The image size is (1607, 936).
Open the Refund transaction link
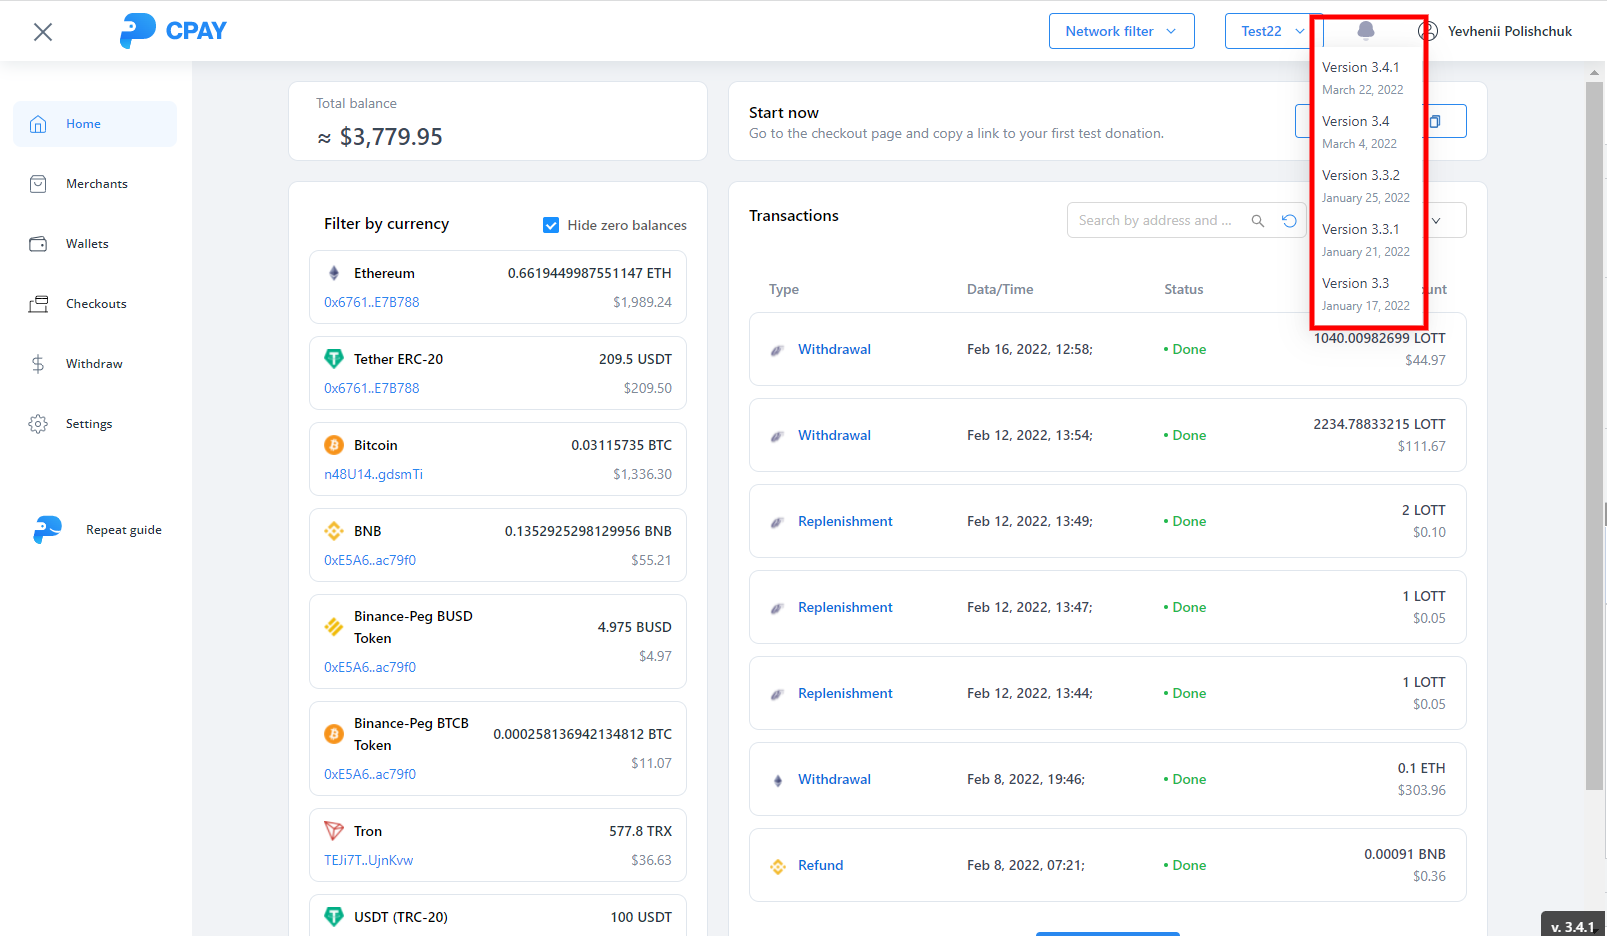tap(820, 865)
